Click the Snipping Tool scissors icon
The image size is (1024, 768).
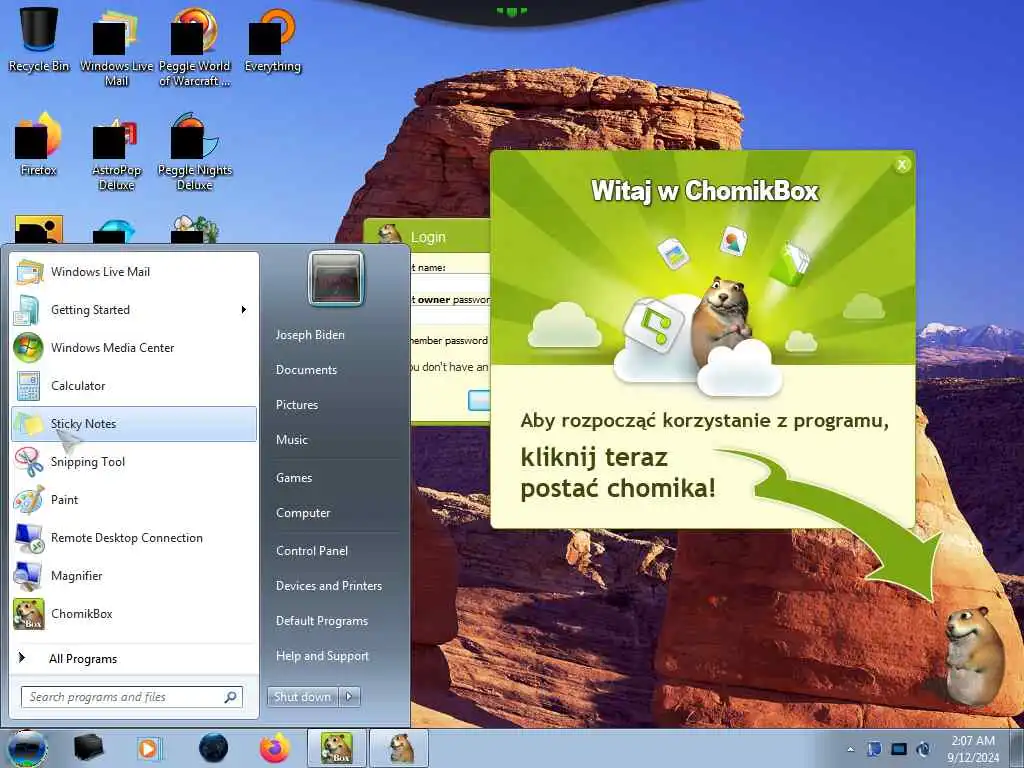point(29,462)
